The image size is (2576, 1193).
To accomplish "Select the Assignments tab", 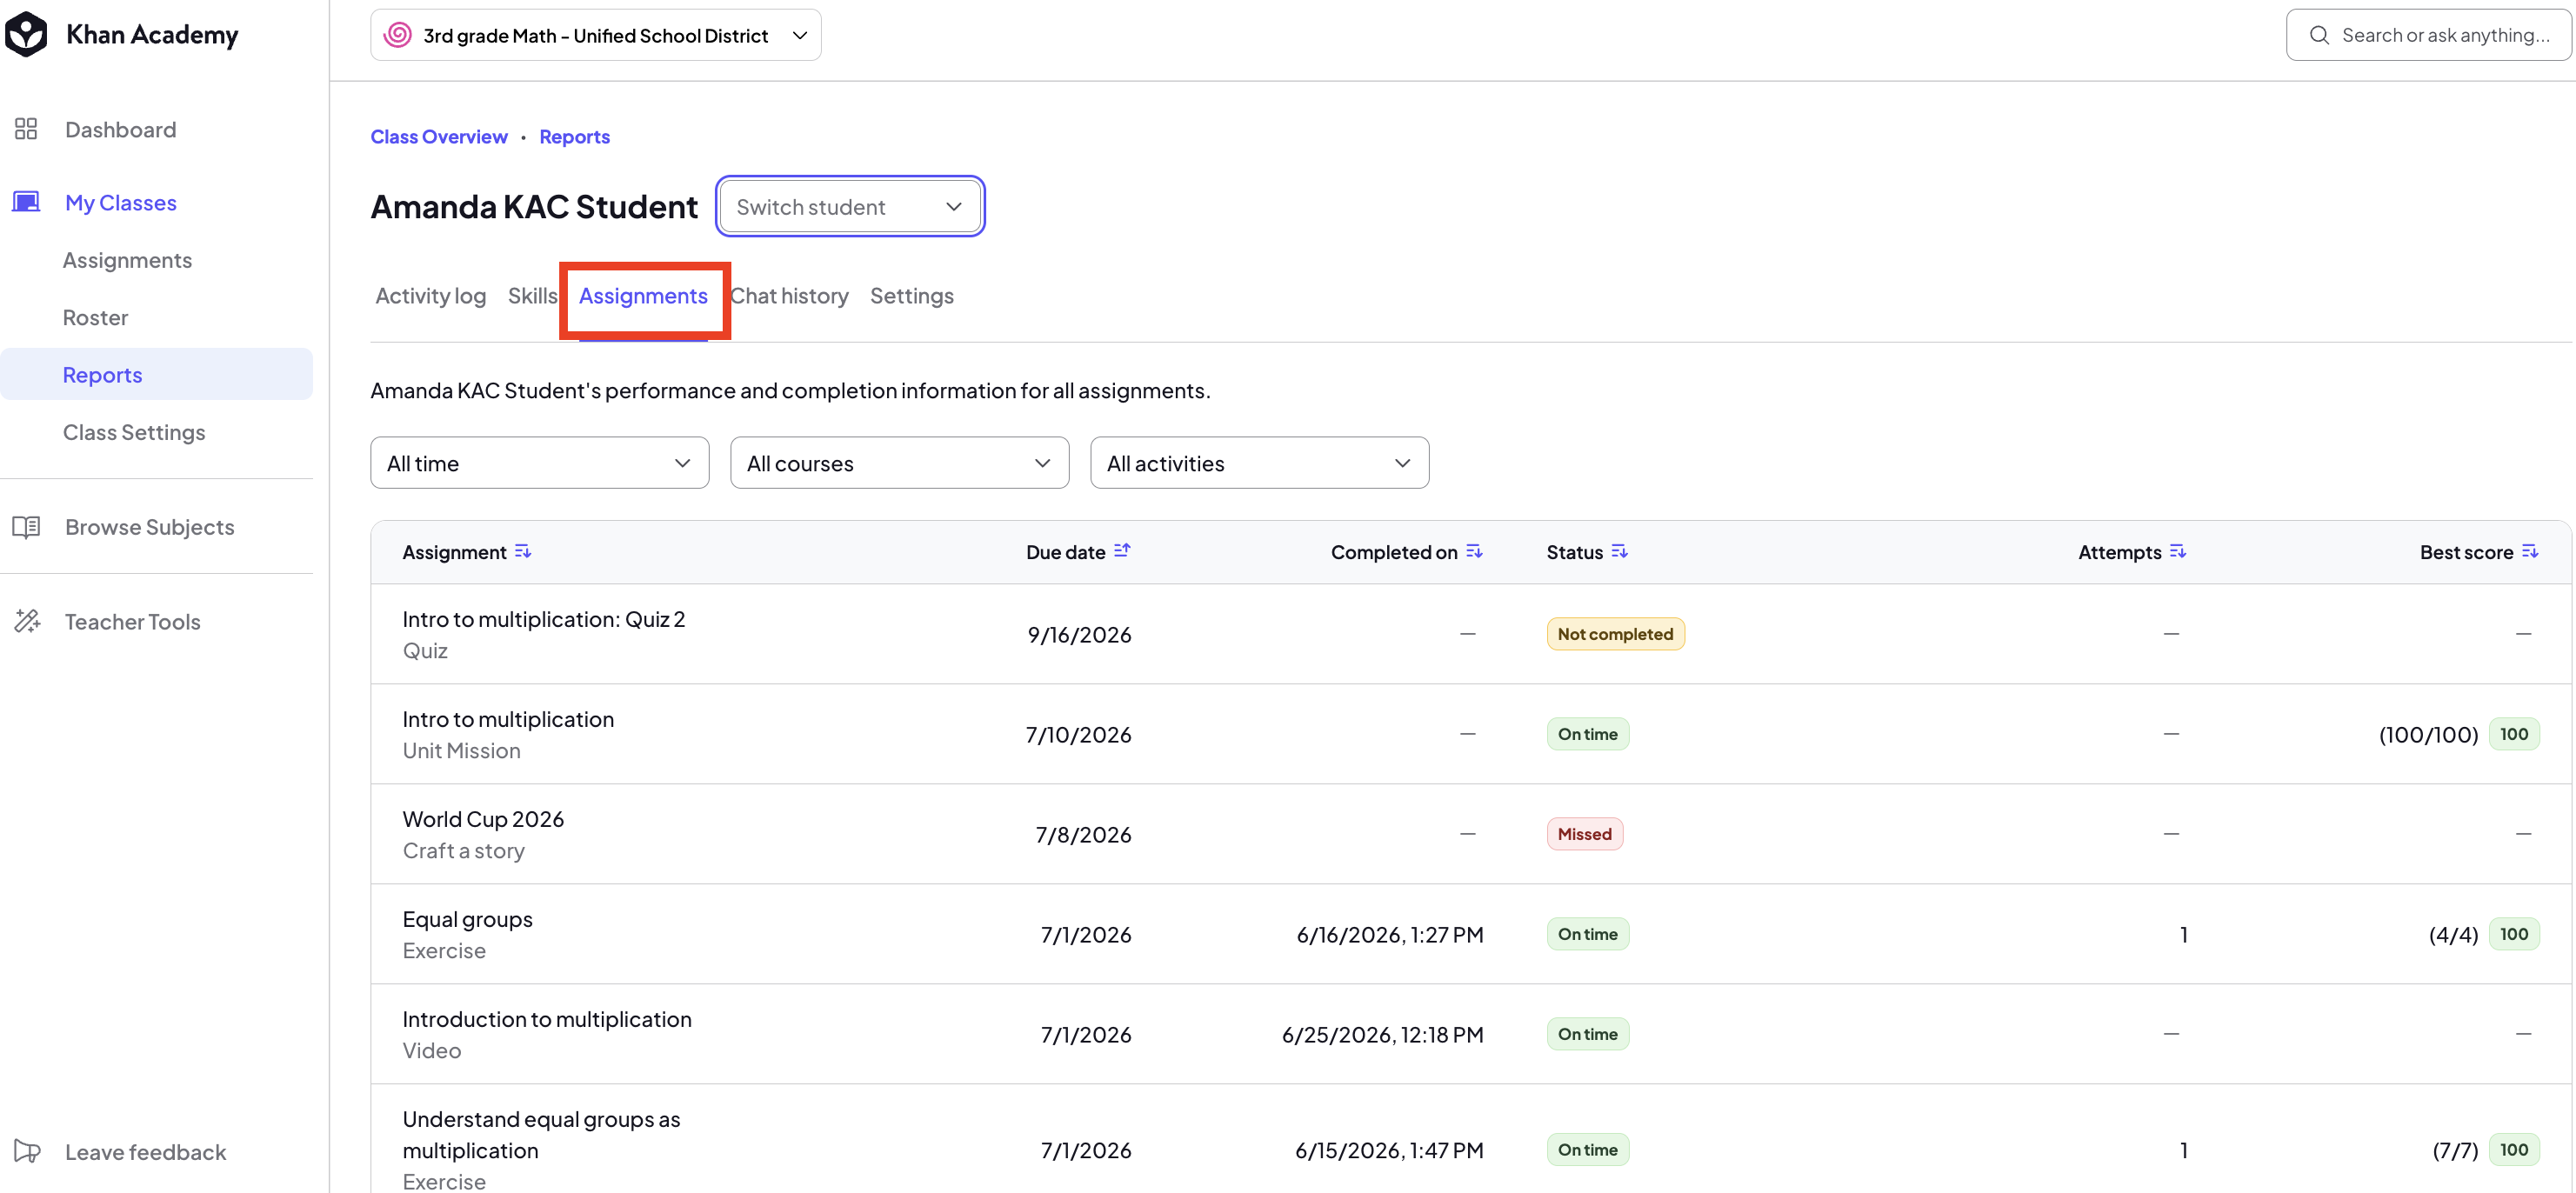I will (x=643, y=296).
